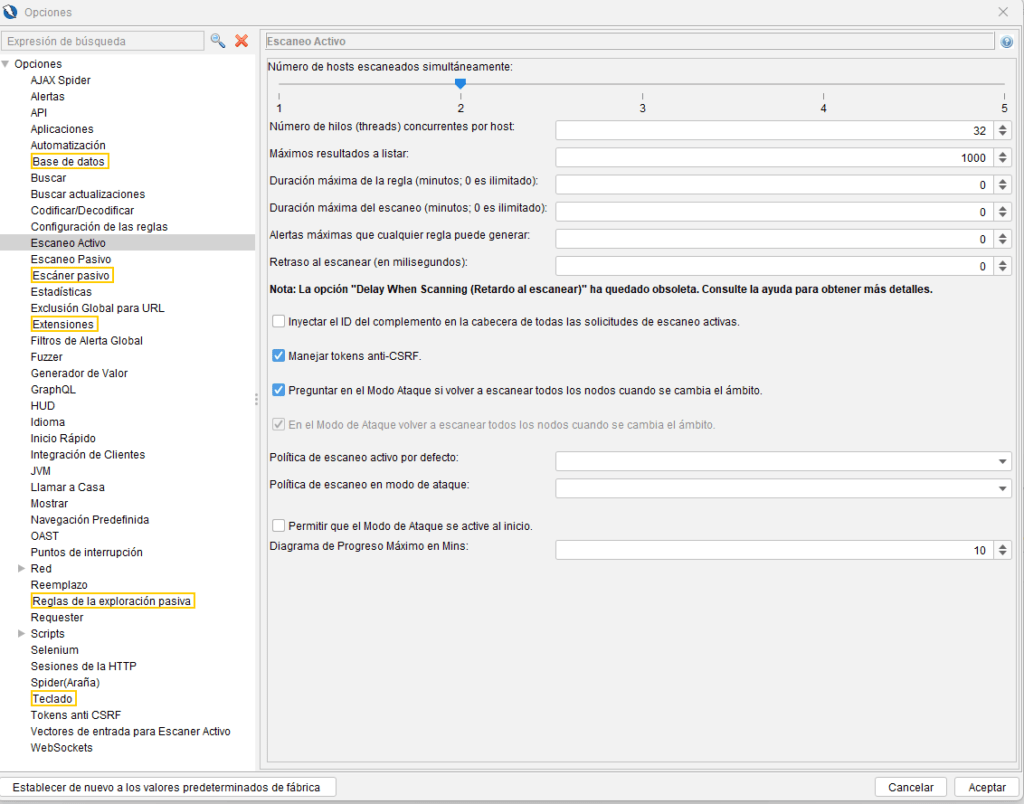This screenshot has height=804, width=1024.
Task: Toggle Permitir que el Modo de Ataque se active al inicio
Action: [279, 526]
